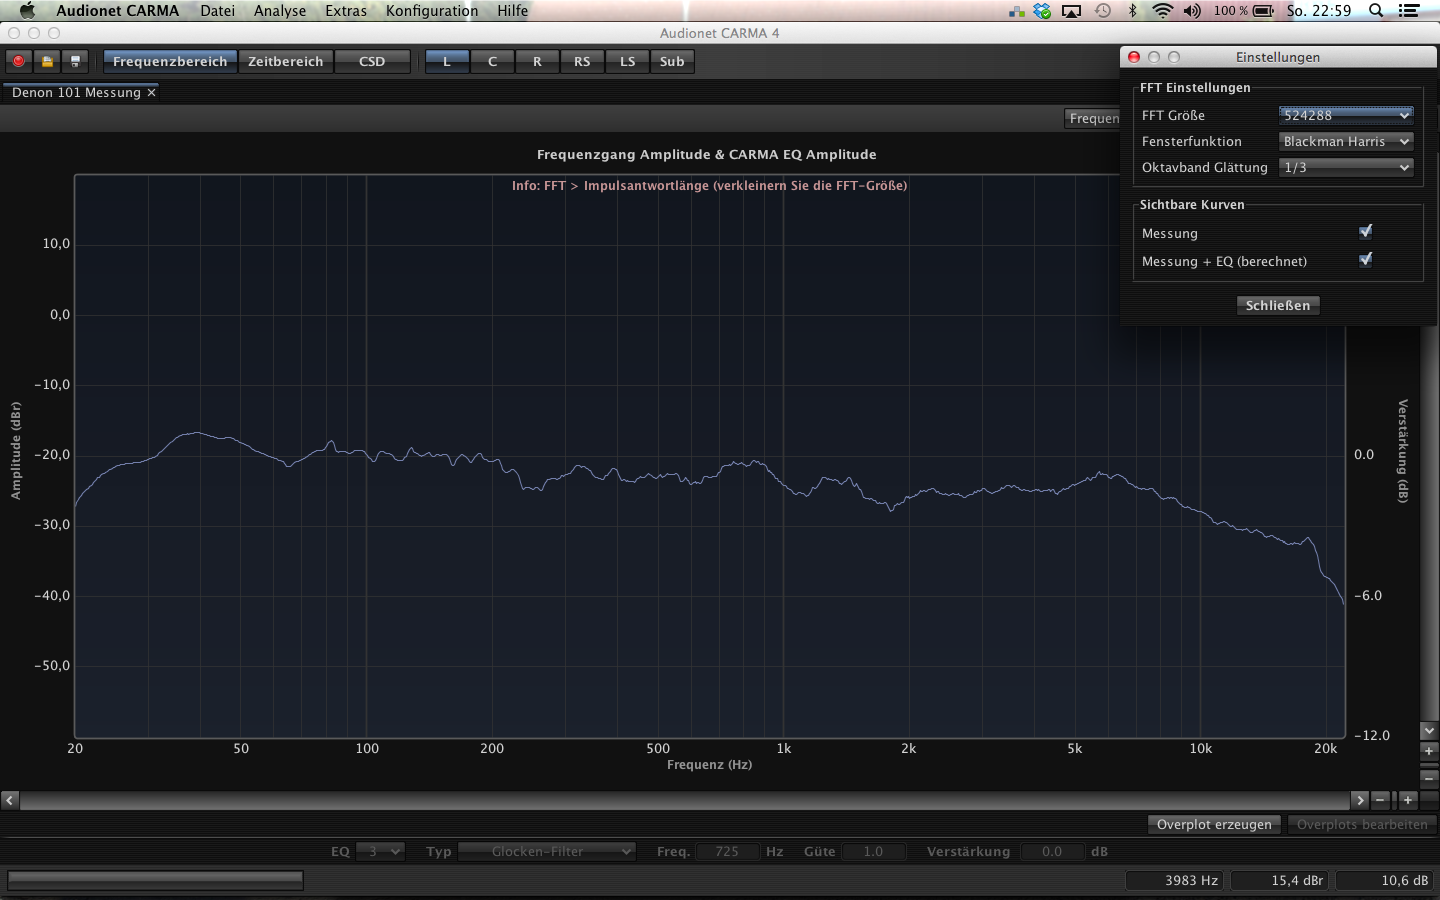Click the open folder icon in toolbar
This screenshot has height=900, width=1440.
tap(47, 61)
